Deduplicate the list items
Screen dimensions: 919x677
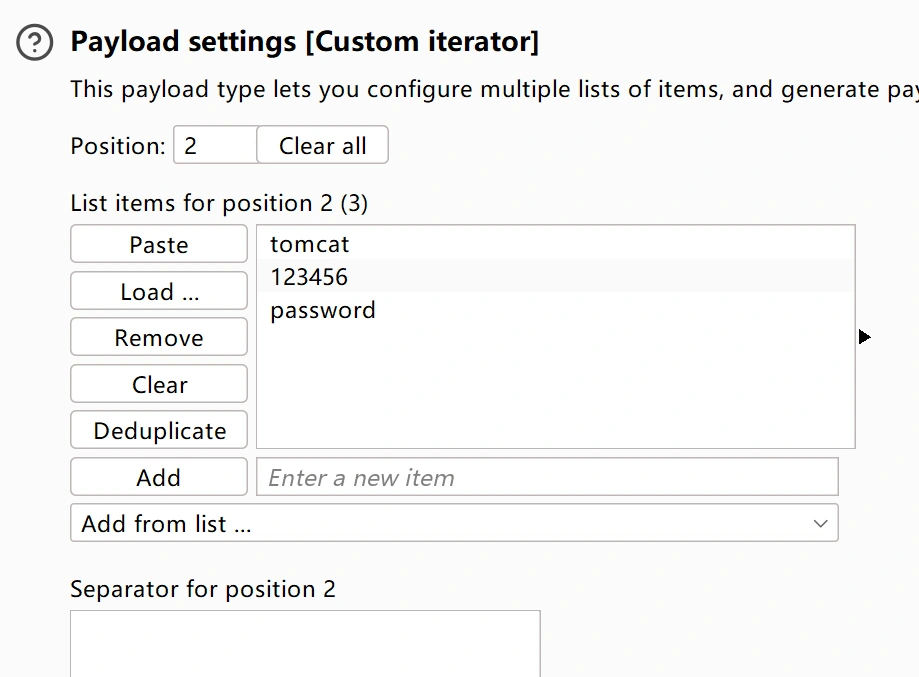(x=159, y=431)
